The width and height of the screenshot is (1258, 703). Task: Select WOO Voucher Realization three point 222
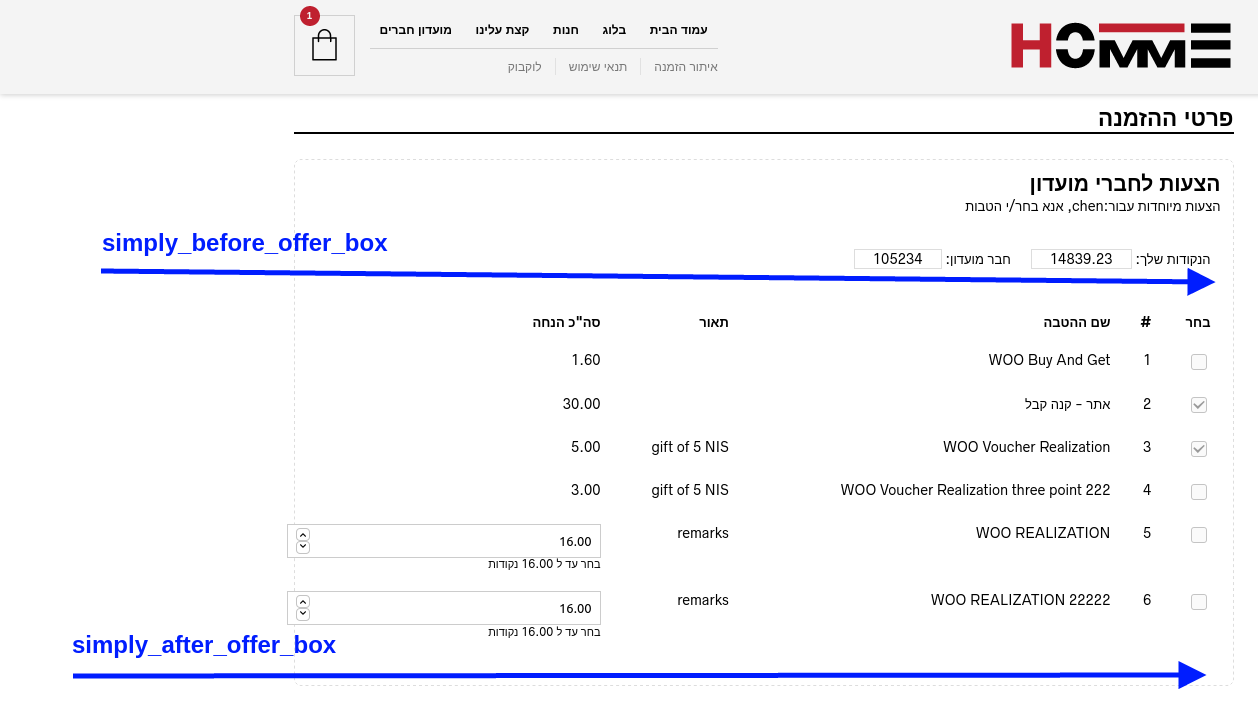pyautogui.click(x=1199, y=492)
